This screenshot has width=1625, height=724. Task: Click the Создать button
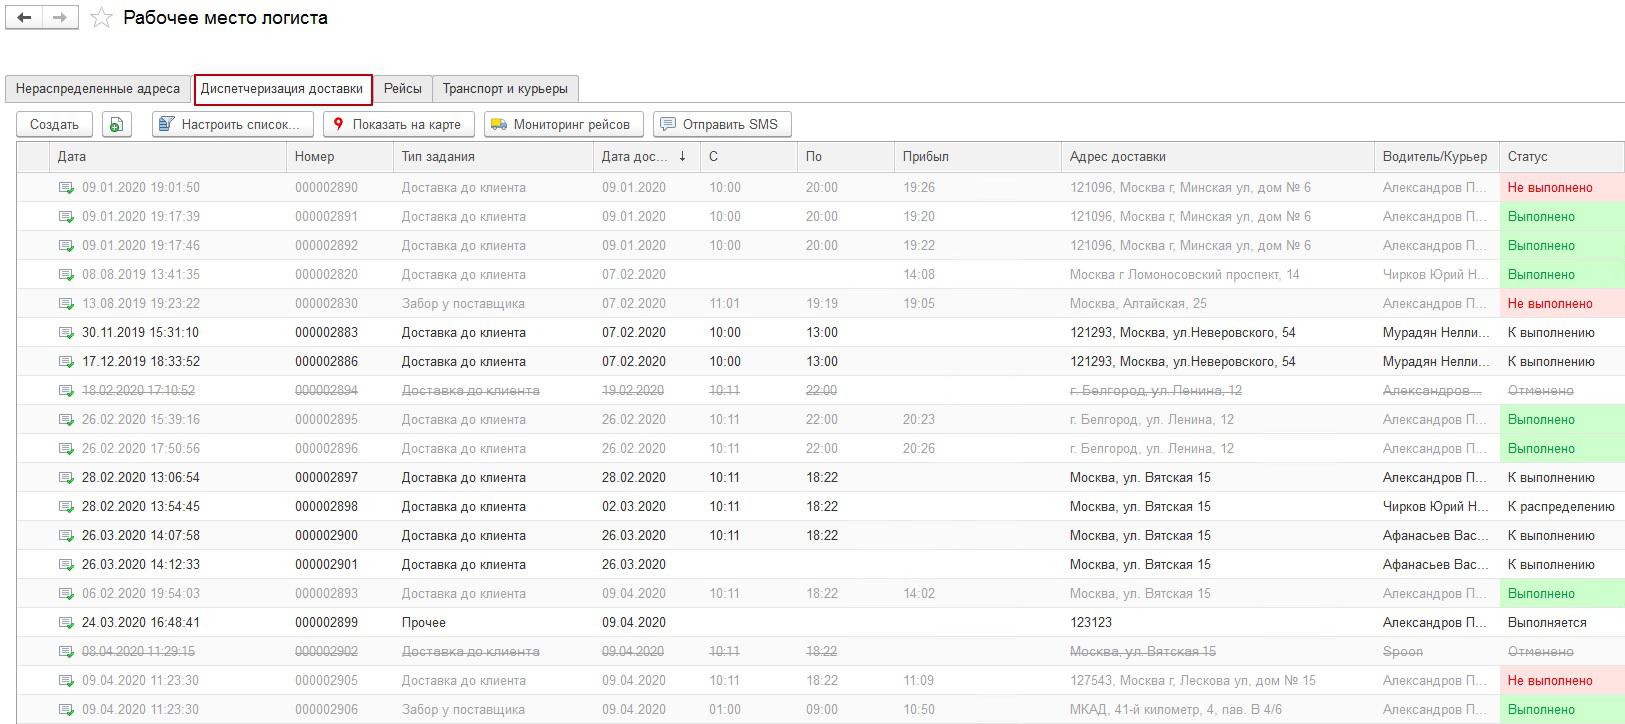pos(55,124)
